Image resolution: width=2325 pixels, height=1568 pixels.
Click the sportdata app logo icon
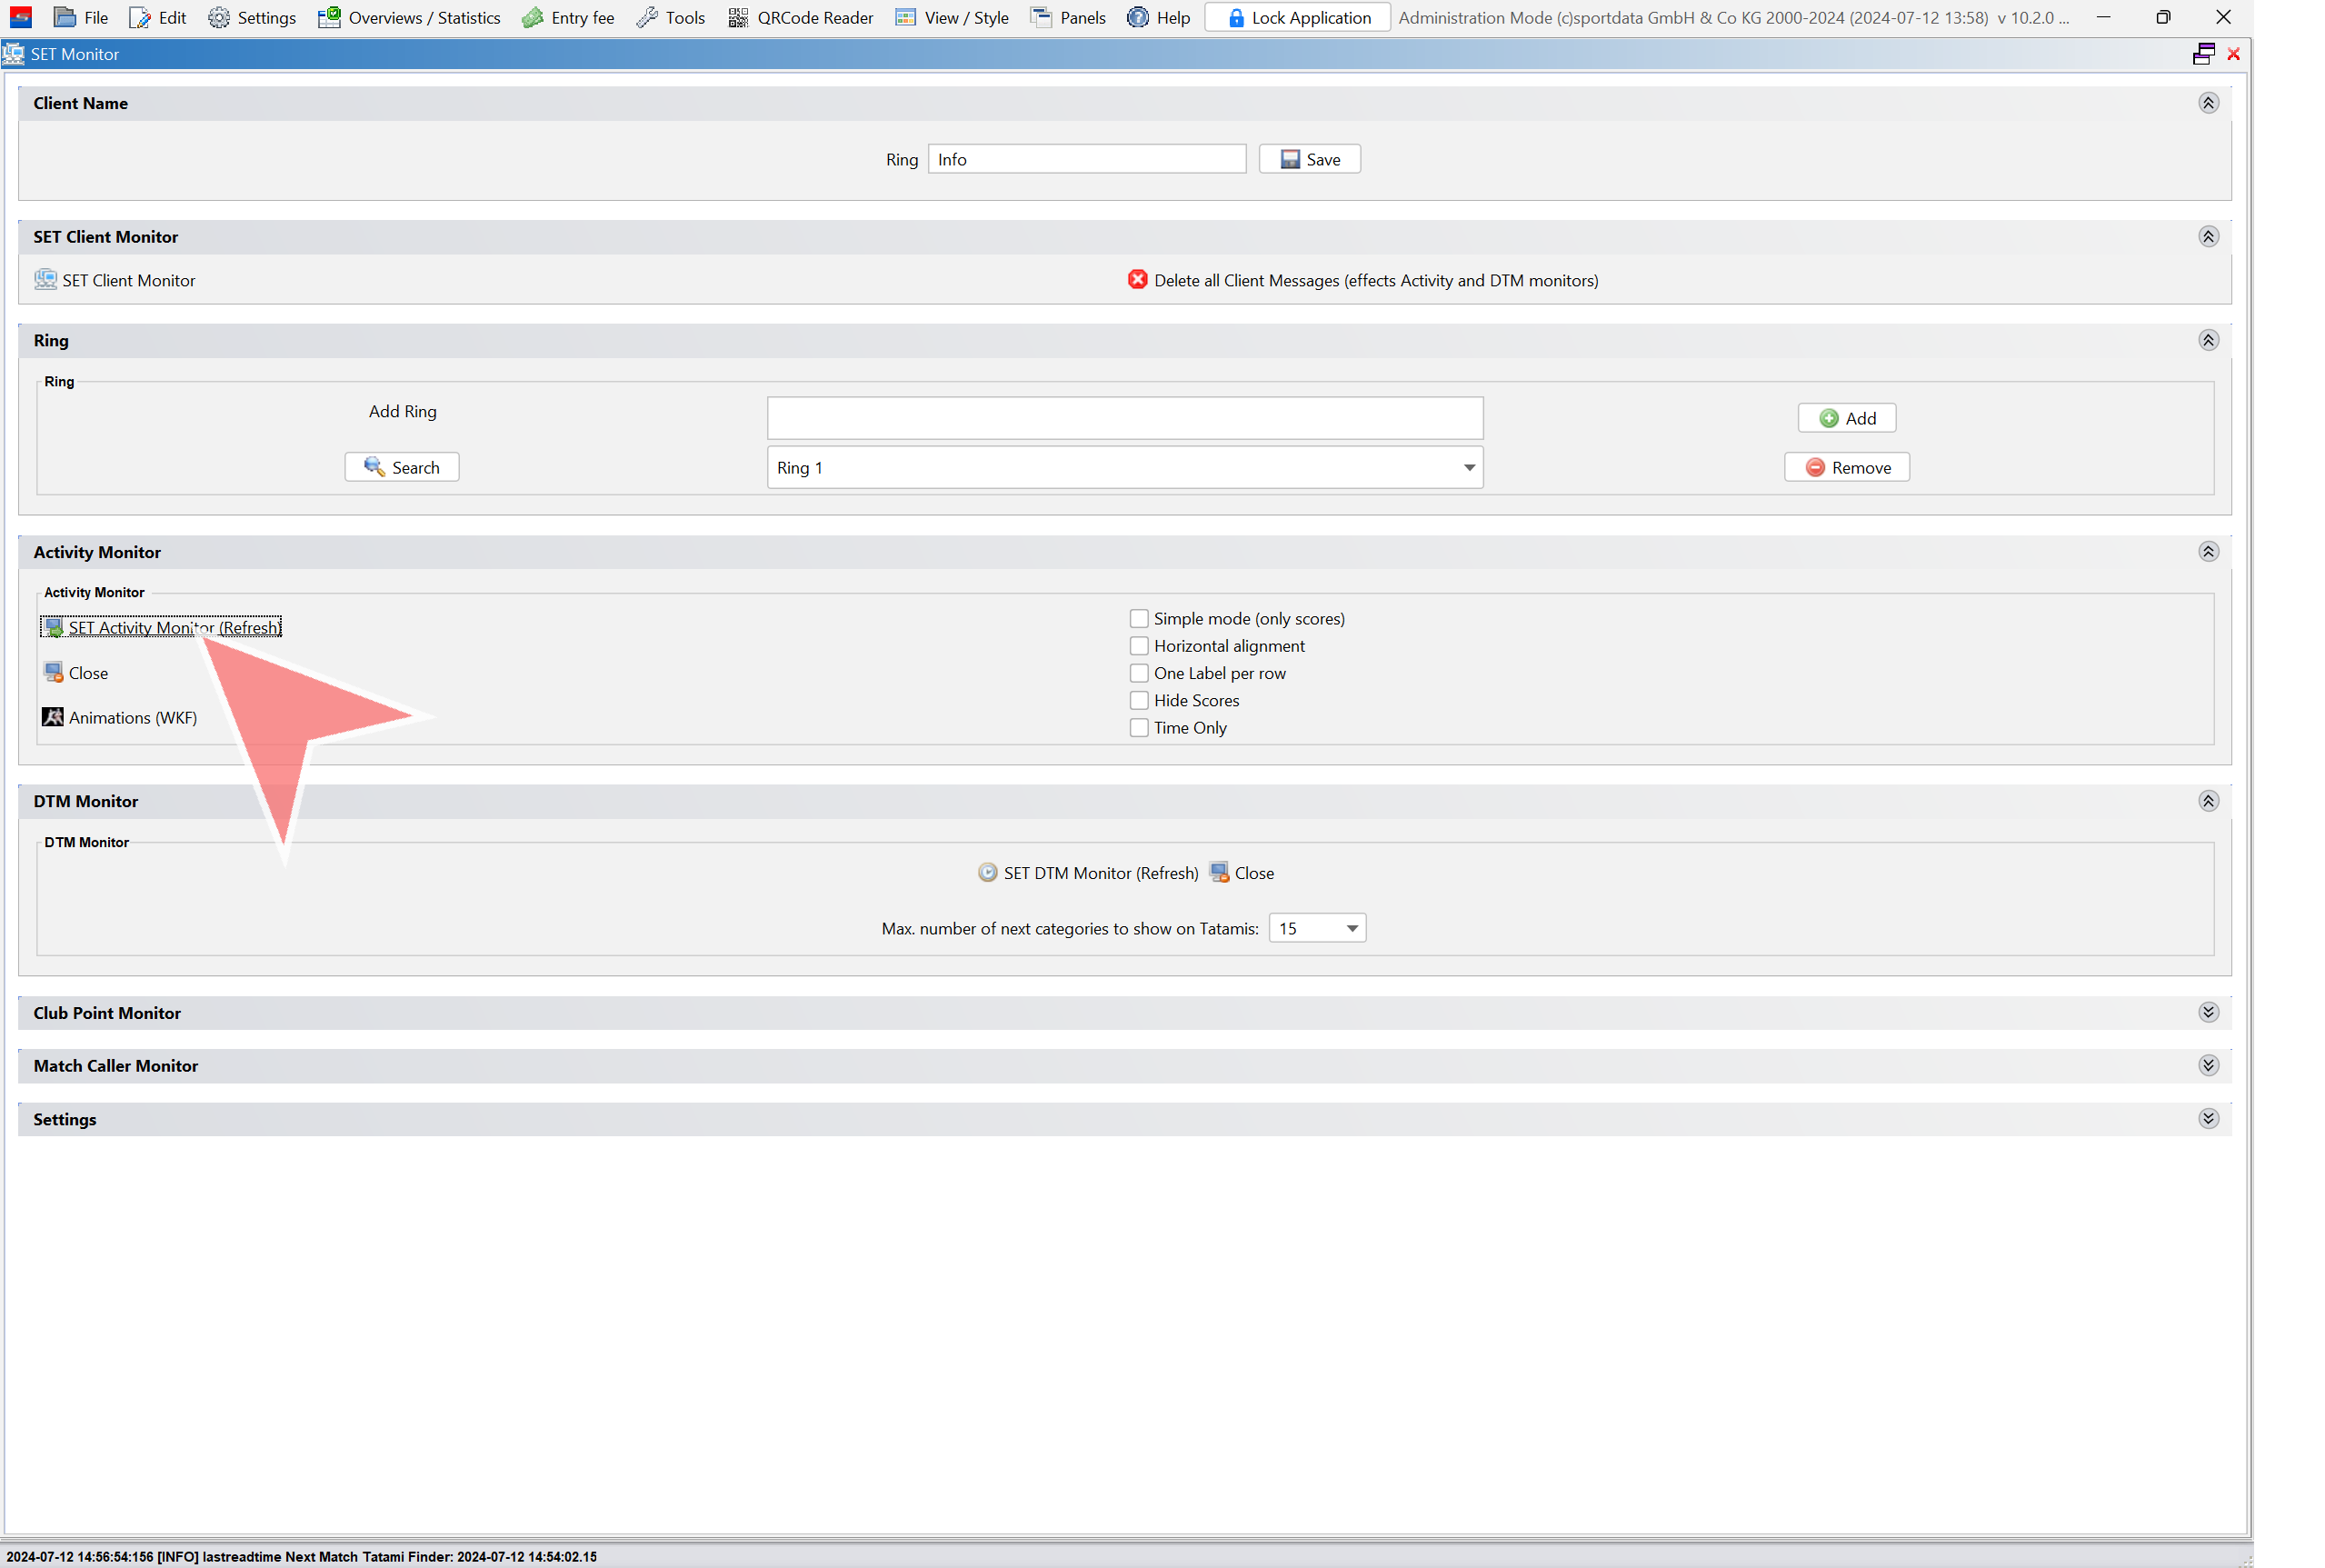(20, 17)
